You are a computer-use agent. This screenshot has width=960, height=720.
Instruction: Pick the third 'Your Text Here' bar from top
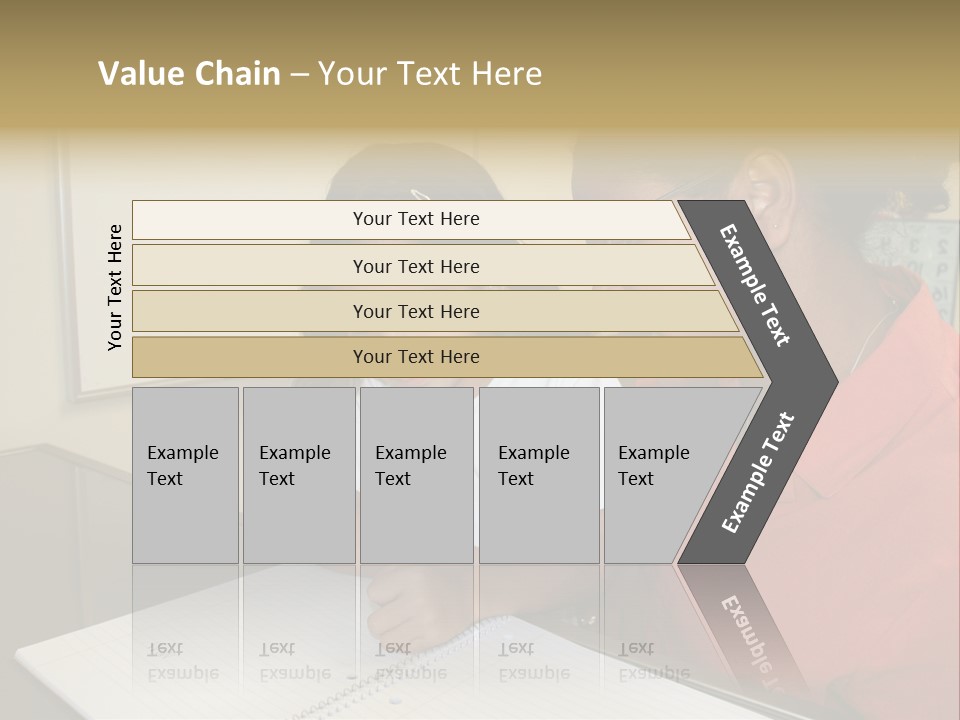tap(416, 311)
